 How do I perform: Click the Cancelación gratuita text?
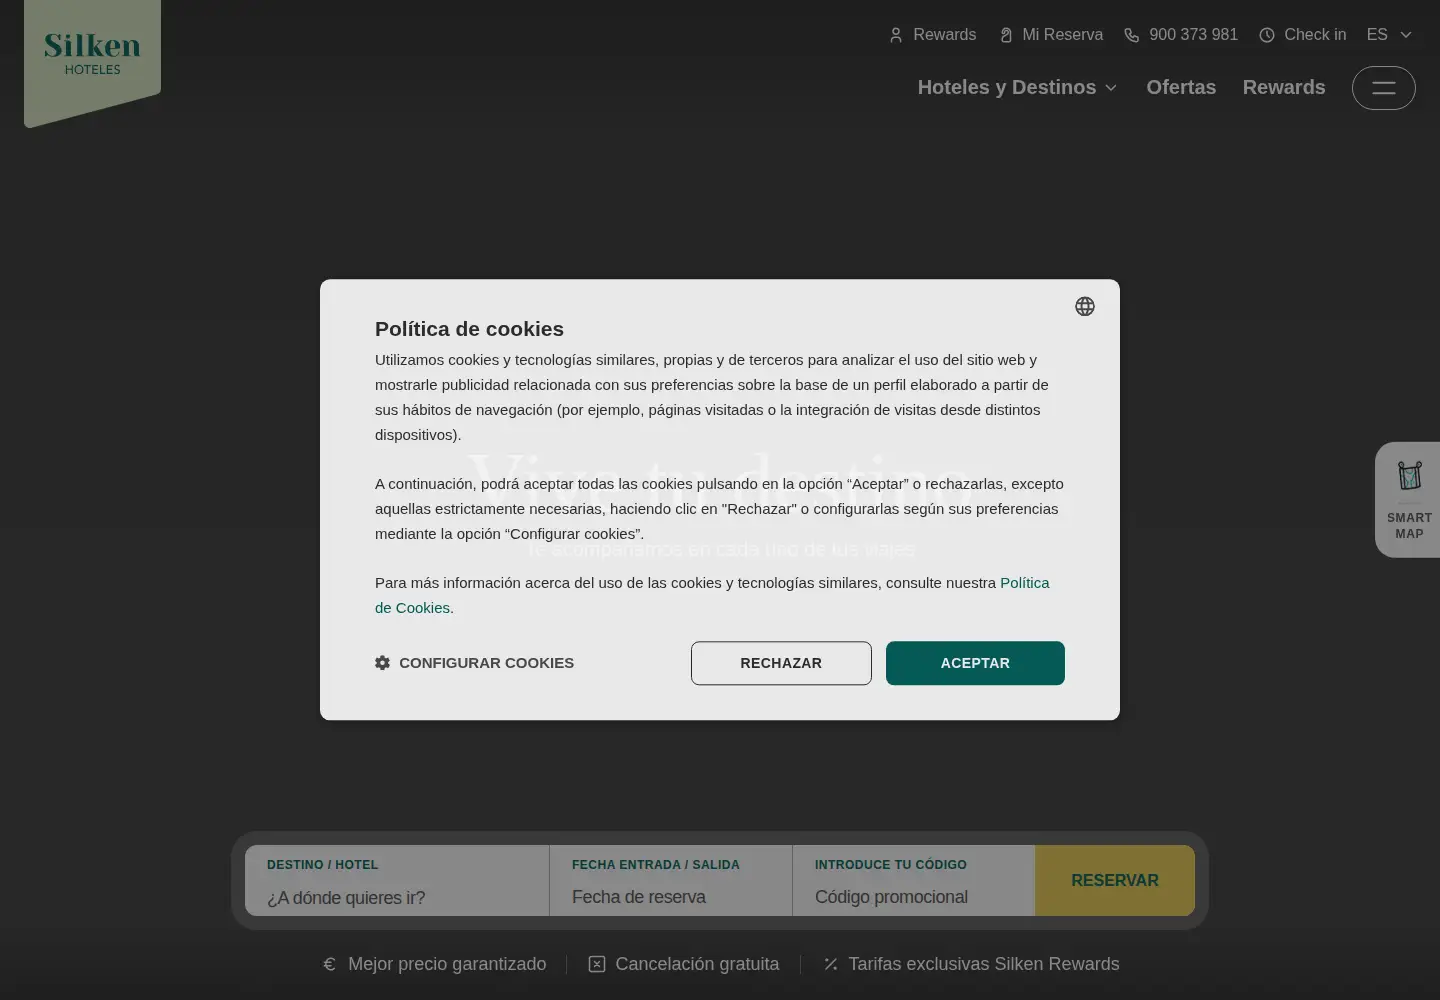[x=697, y=964]
